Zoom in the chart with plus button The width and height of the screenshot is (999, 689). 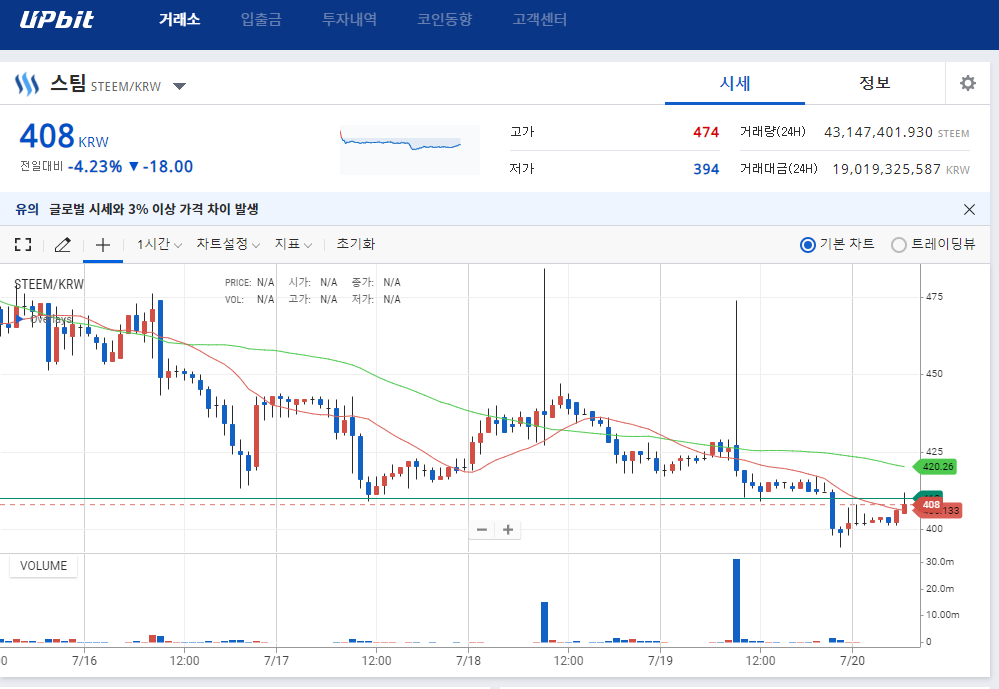point(508,529)
